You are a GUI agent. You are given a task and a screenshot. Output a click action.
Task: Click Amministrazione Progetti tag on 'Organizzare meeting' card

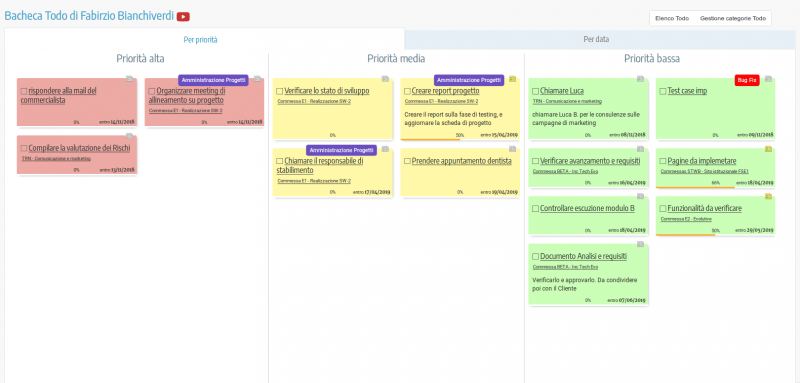[x=213, y=80]
